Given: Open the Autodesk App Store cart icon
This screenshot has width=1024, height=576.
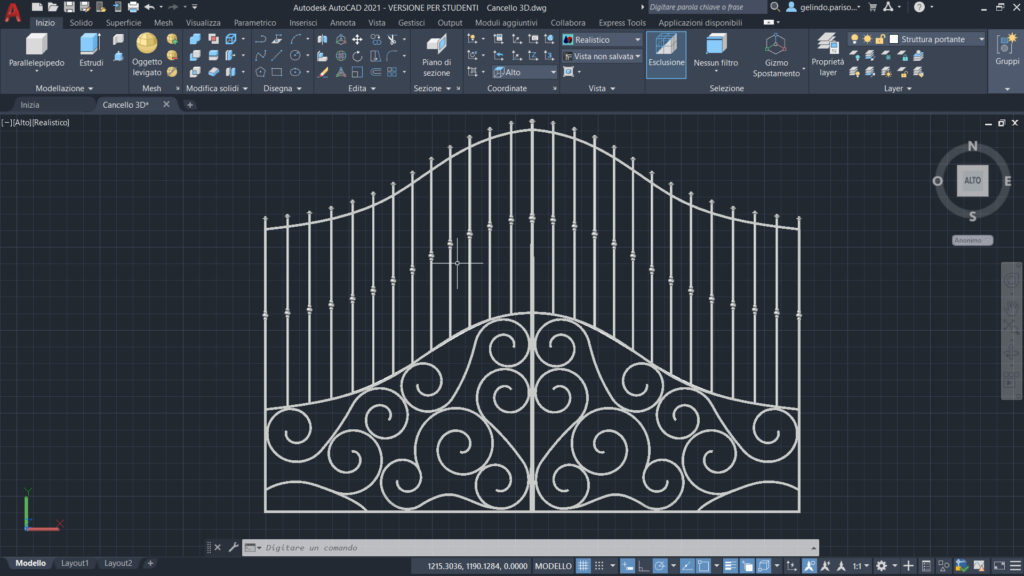Looking at the screenshot, I should (x=872, y=7).
